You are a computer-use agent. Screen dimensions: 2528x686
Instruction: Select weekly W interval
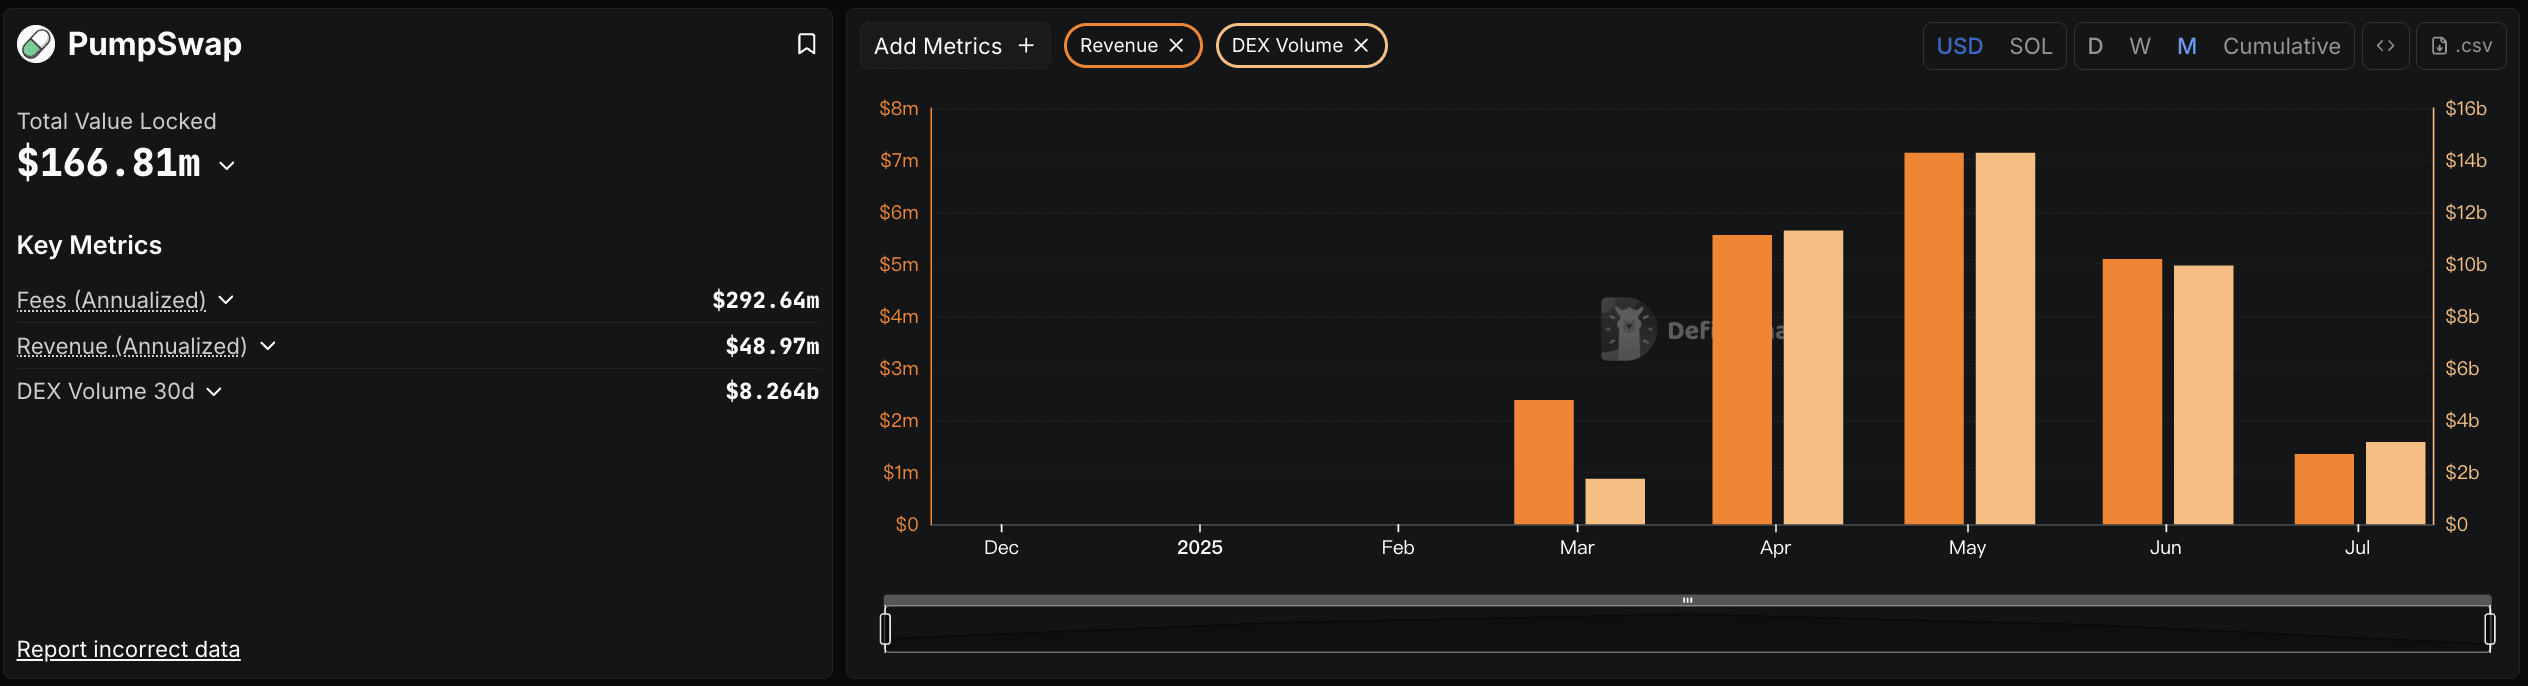pyautogui.click(x=2140, y=46)
